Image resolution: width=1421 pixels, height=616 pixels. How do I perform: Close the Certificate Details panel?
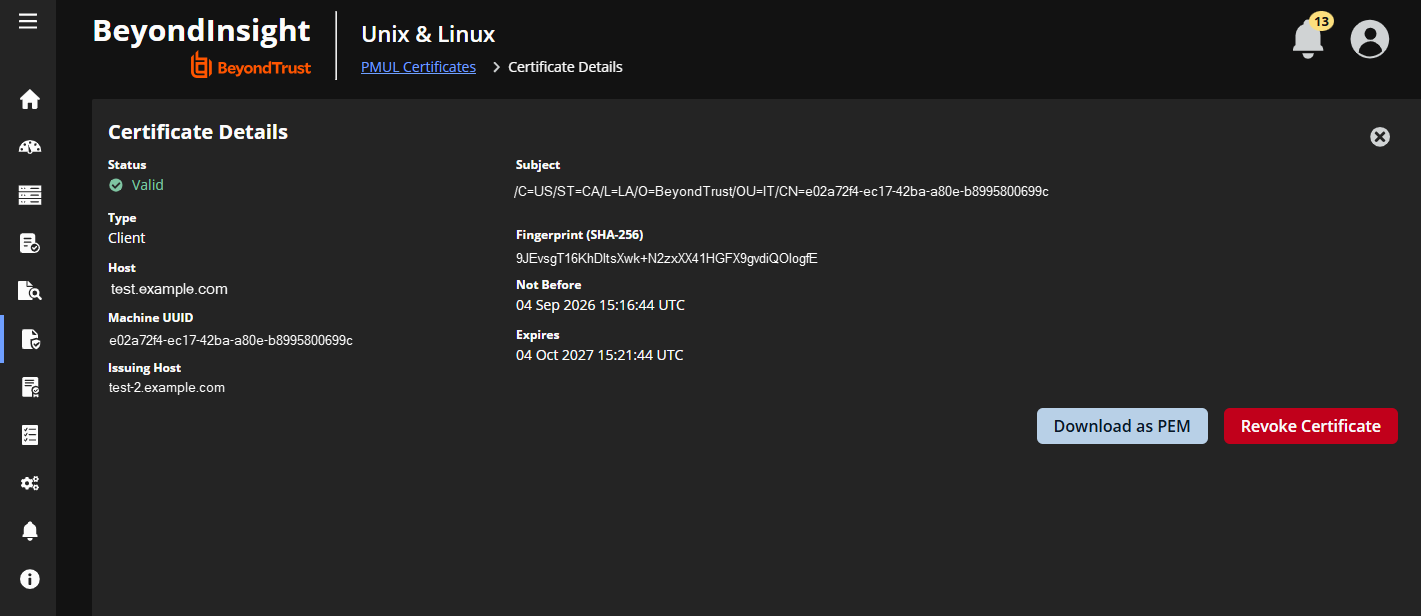[x=1380, y=137]
